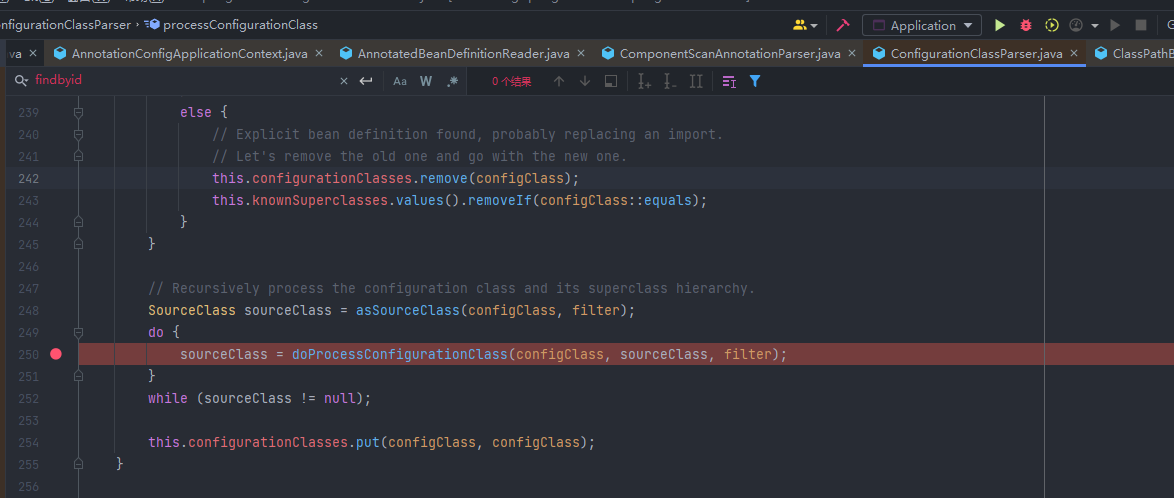Click '0 个结果' results count label
Viewport: 1174px width, 498px height.
[512, 82]
